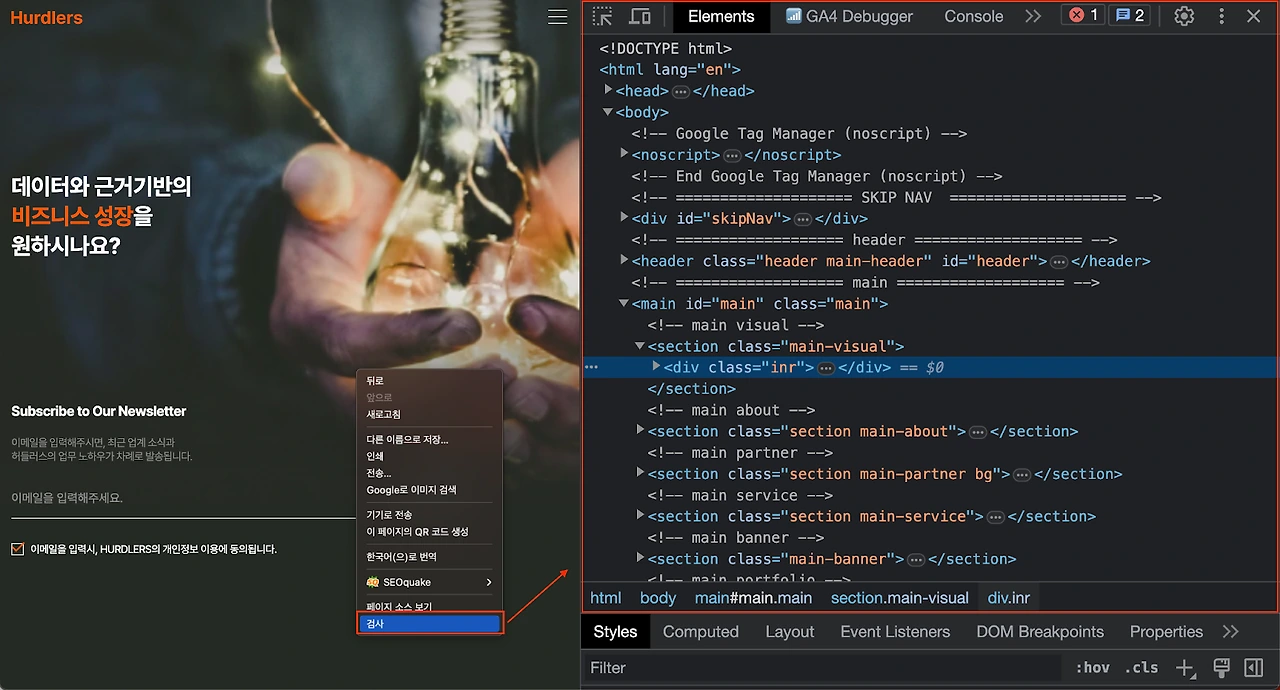Choose 검사 in the context menu
This screenshot has height=690, width=1280.
point(428,624)
